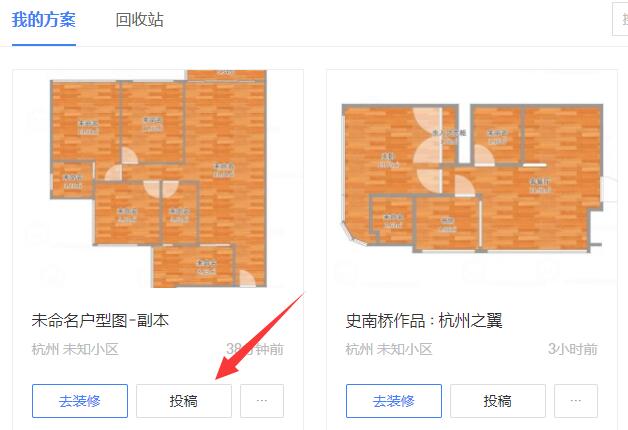
Task: Click the 钟前 timestamp on first card
Action: click(255, 349)
